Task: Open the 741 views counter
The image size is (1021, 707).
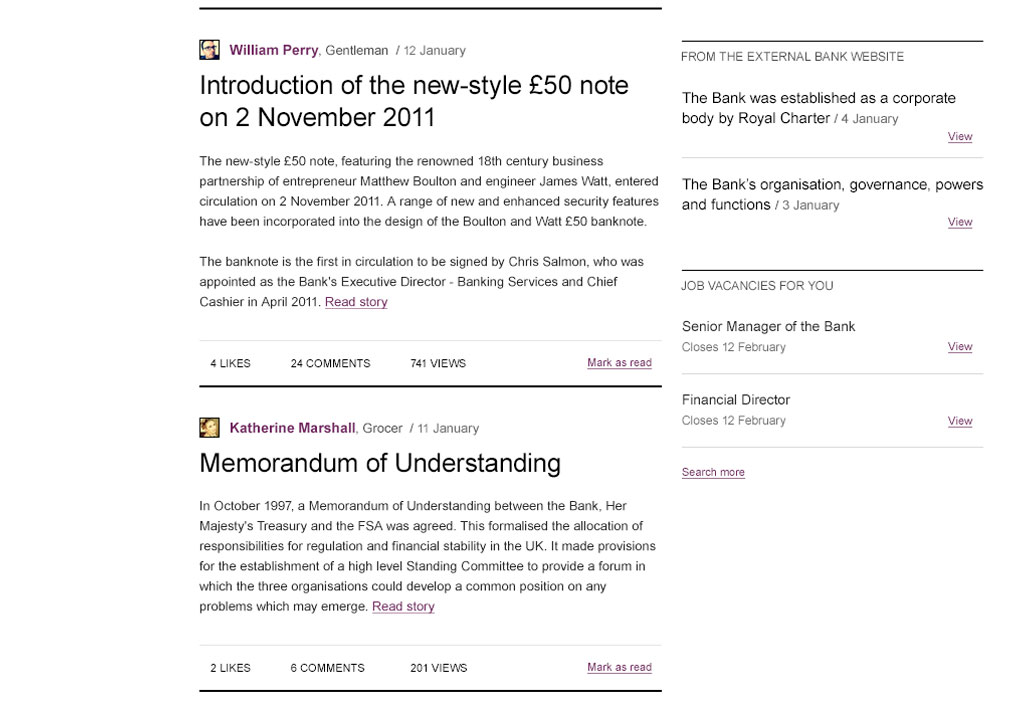Action: click(x=438, y=363)
